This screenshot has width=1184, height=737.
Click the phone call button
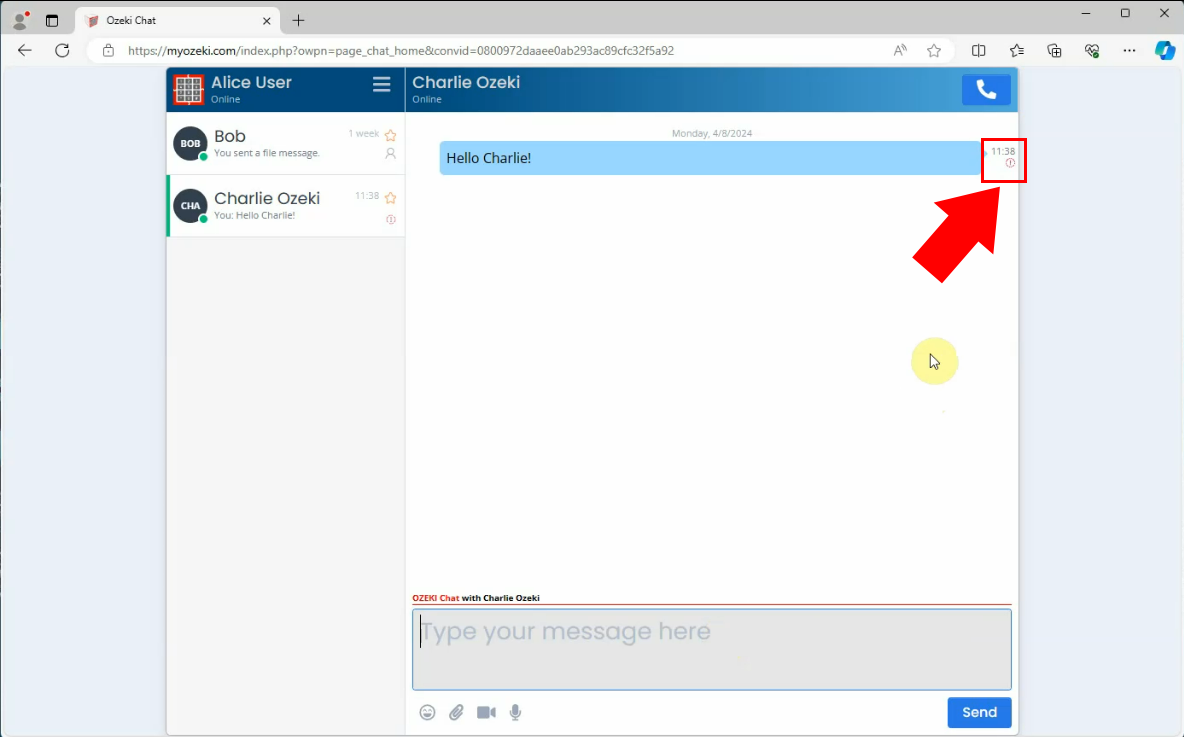pos(986,90)
